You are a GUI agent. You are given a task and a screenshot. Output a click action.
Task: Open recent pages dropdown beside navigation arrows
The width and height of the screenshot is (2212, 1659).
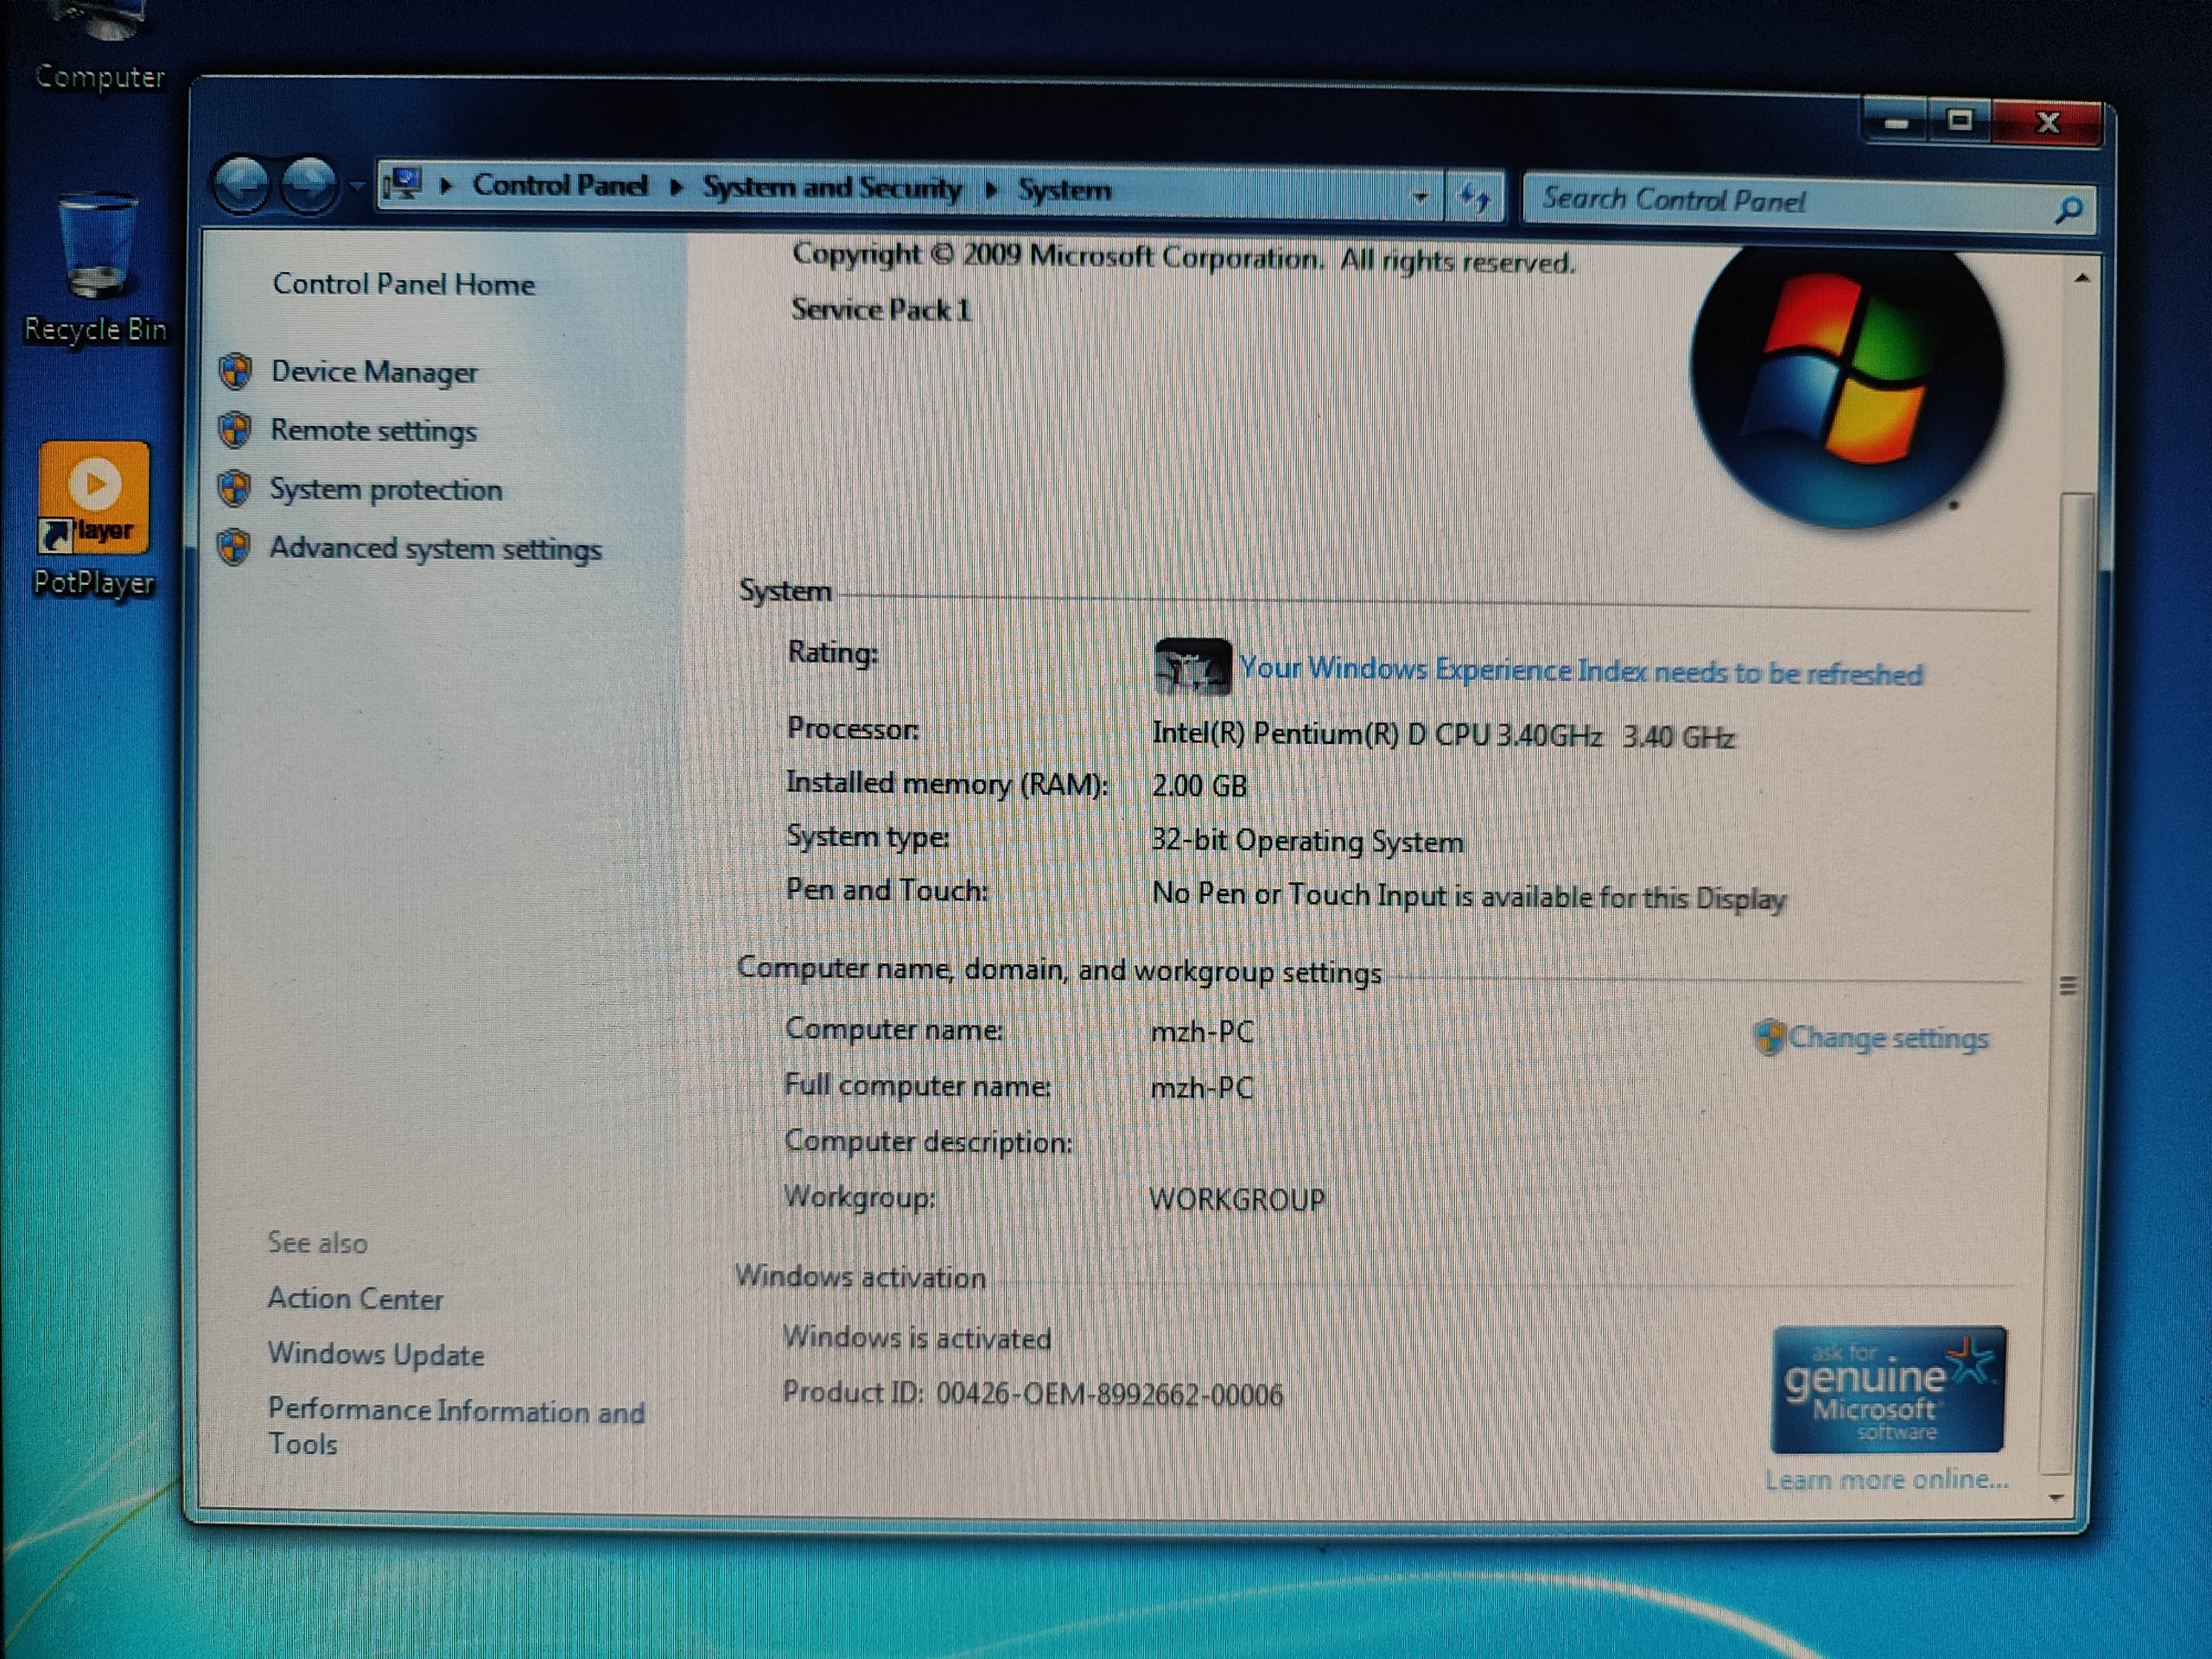click(x=357, y=186)
